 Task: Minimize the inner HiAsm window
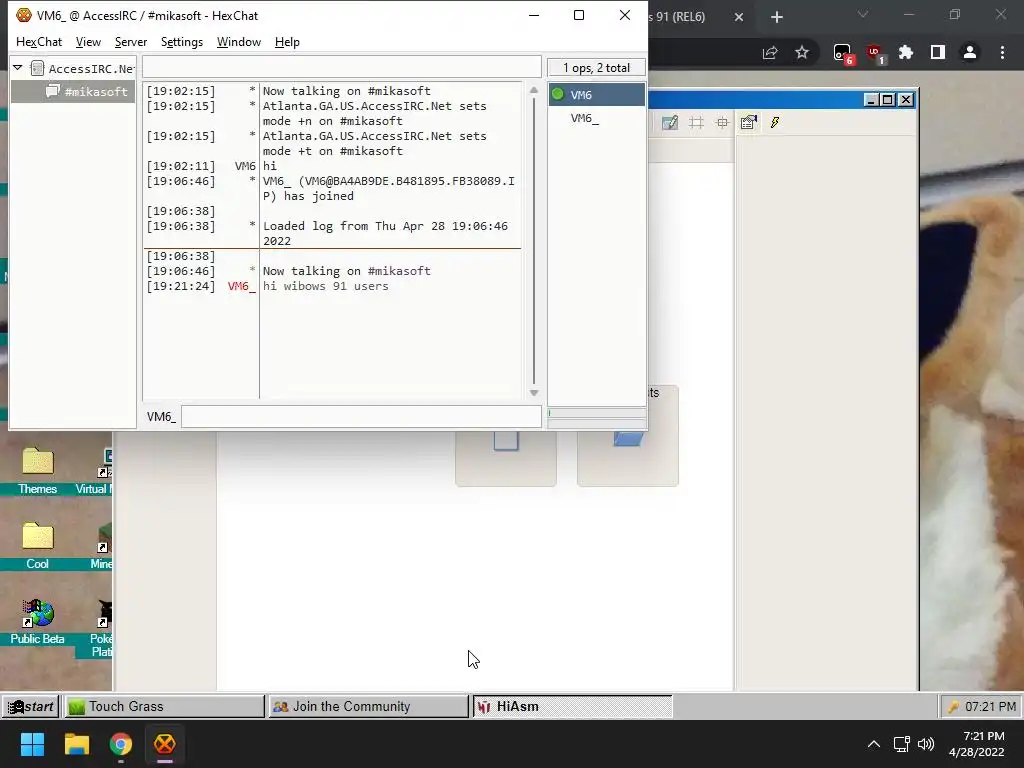[871, 99]
